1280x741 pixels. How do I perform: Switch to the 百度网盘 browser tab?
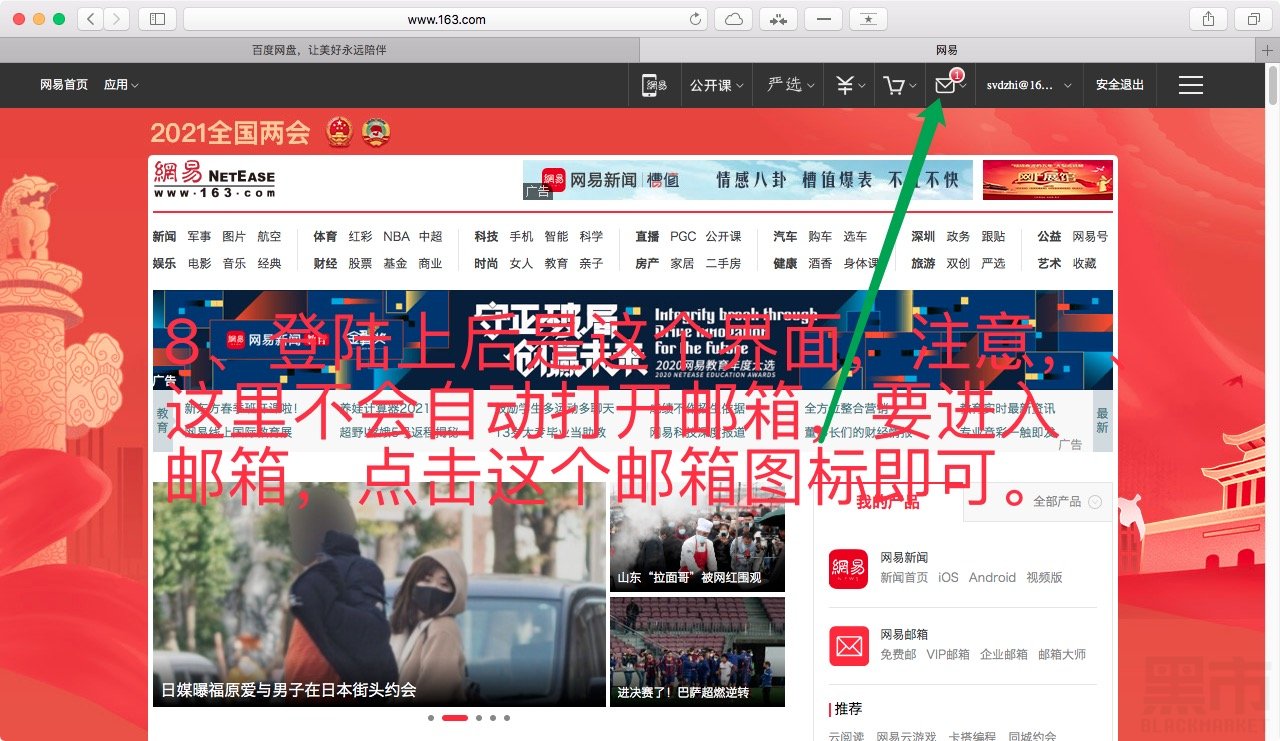point(319,50)
